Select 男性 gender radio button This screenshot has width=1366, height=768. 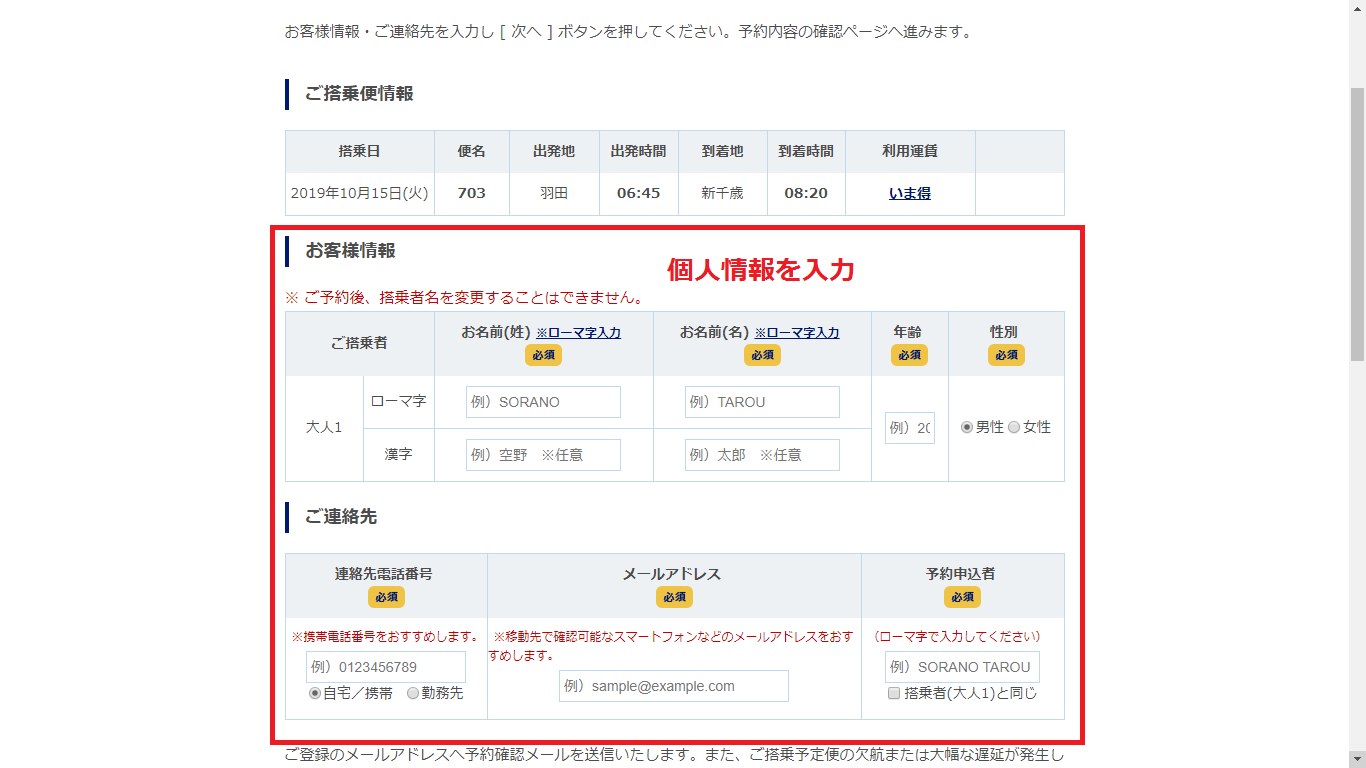[x=967, y=427]
